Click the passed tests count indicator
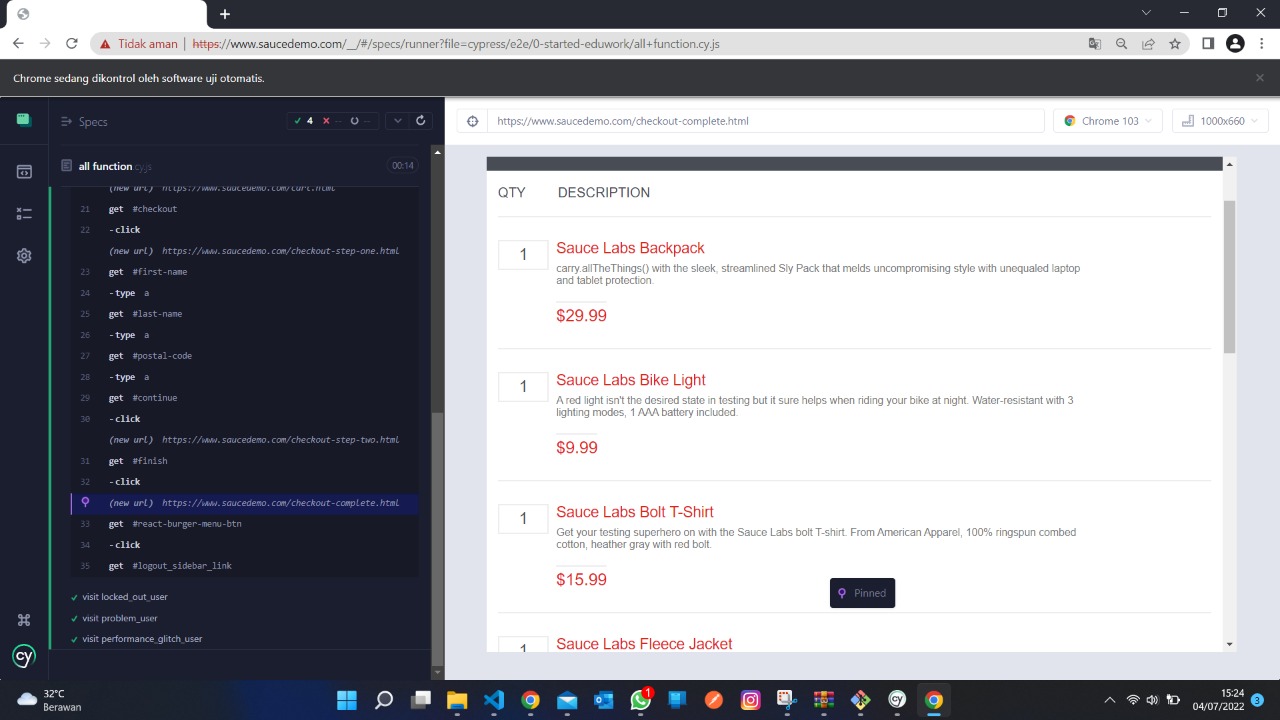Viewport: 1280px width, 720px height. click(x=303, y=121)
